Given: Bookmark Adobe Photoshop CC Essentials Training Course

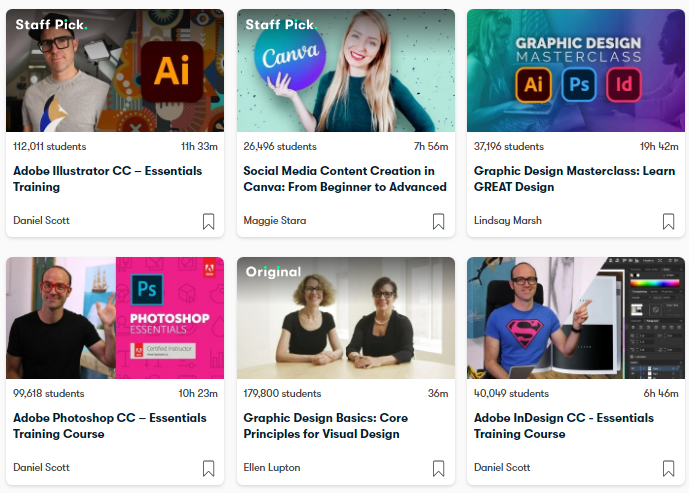Looking at the screenshot, I should [x=208, y=468].
